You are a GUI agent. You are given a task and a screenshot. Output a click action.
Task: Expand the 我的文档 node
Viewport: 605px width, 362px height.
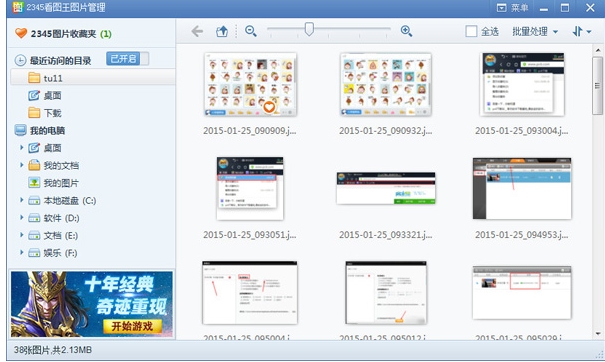click(22, 165)
